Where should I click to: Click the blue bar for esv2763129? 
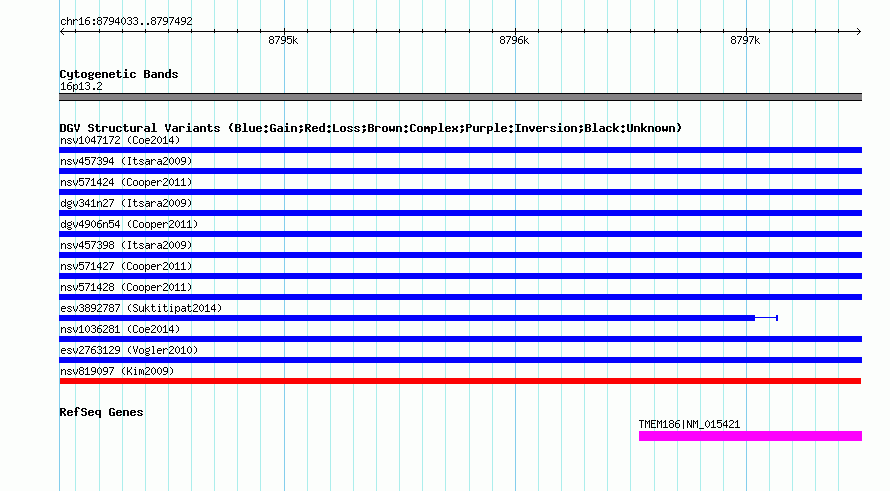(460, 360)
